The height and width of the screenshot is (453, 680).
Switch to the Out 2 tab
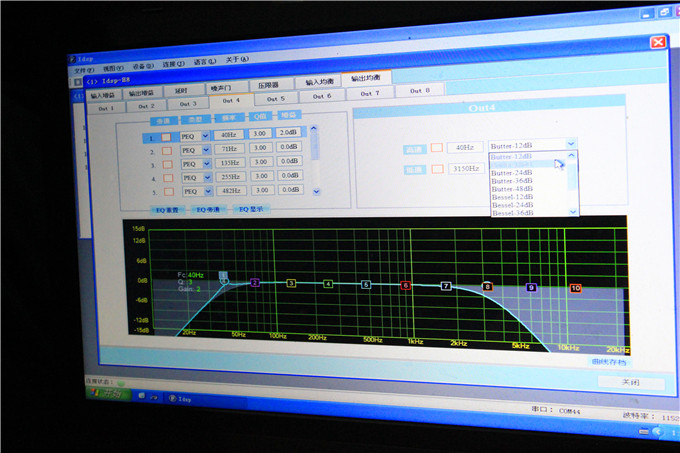click(147, 106)
